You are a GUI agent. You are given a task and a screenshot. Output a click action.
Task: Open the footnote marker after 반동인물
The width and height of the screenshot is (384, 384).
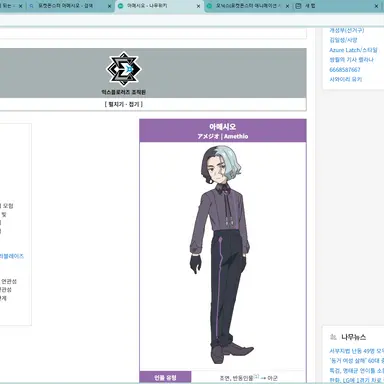click(x=256, y=376)
